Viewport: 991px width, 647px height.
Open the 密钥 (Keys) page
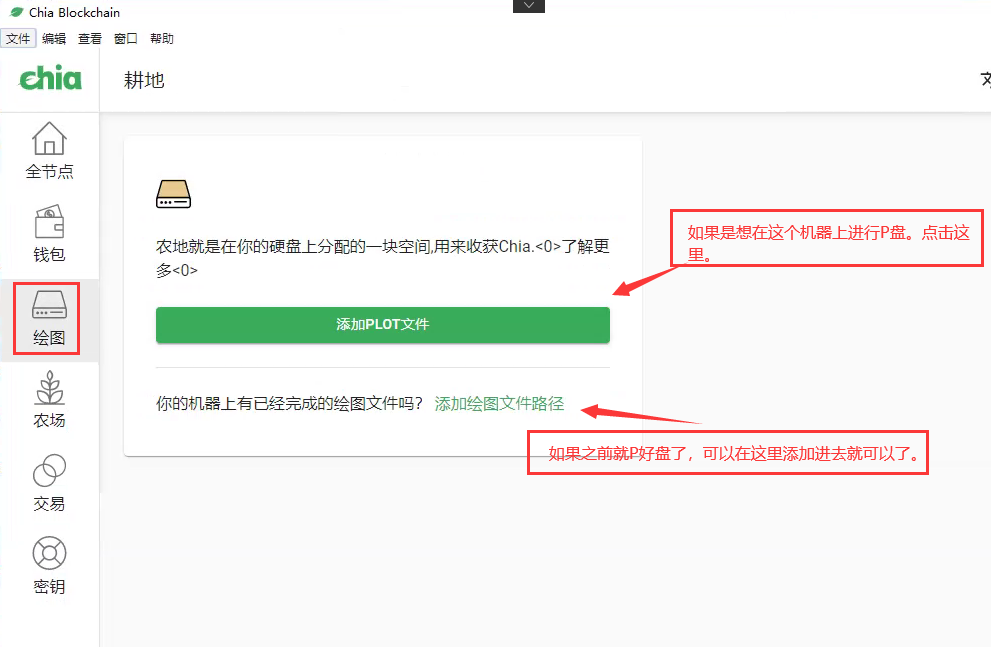point(48,566)
